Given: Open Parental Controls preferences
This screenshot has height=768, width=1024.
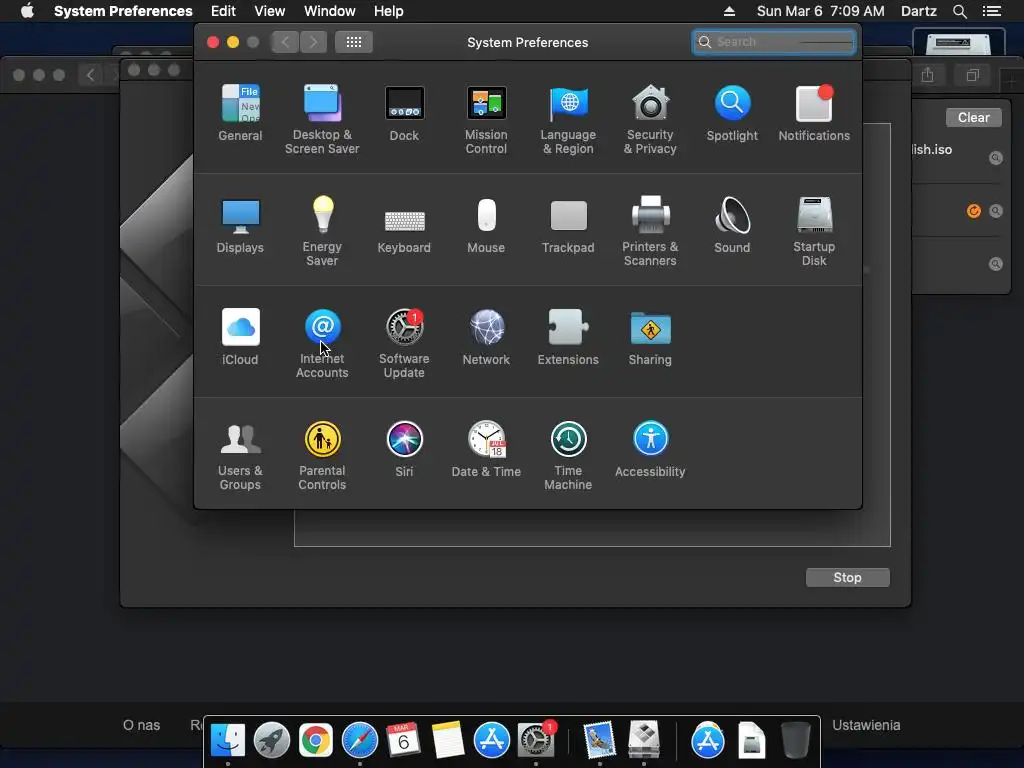Looking at the screenshot, I should 322,455.
